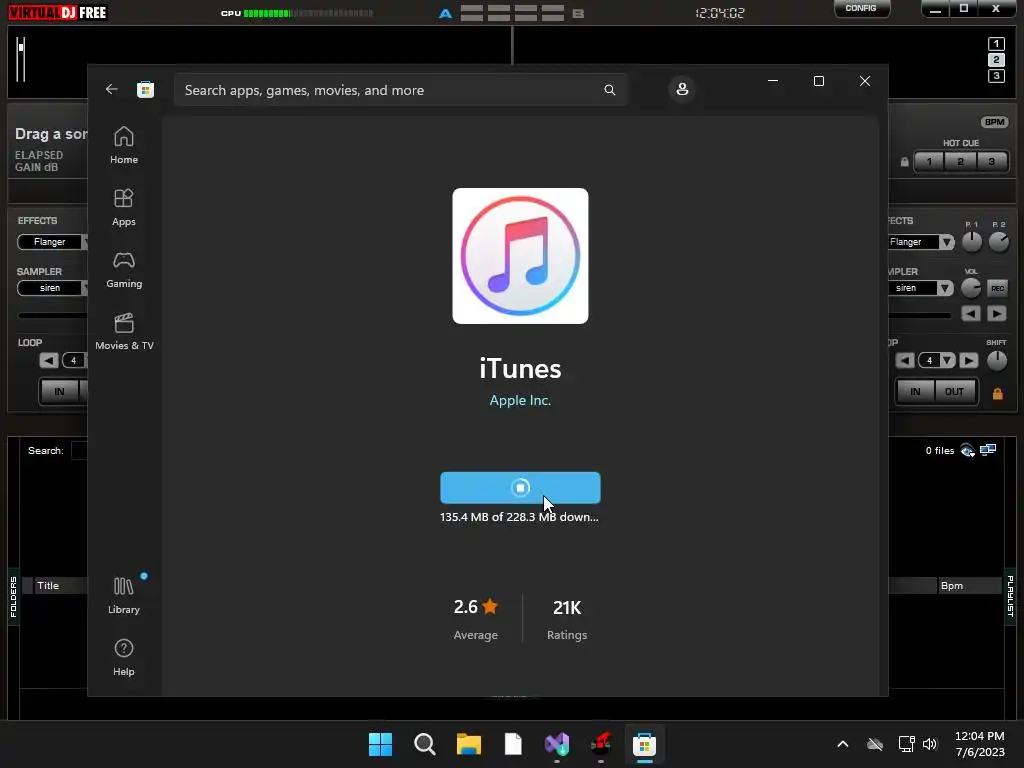This screenshot has height=768, width=1024.
Task: Open Gaming section in Store sidebar
Action: pos(123,269)
